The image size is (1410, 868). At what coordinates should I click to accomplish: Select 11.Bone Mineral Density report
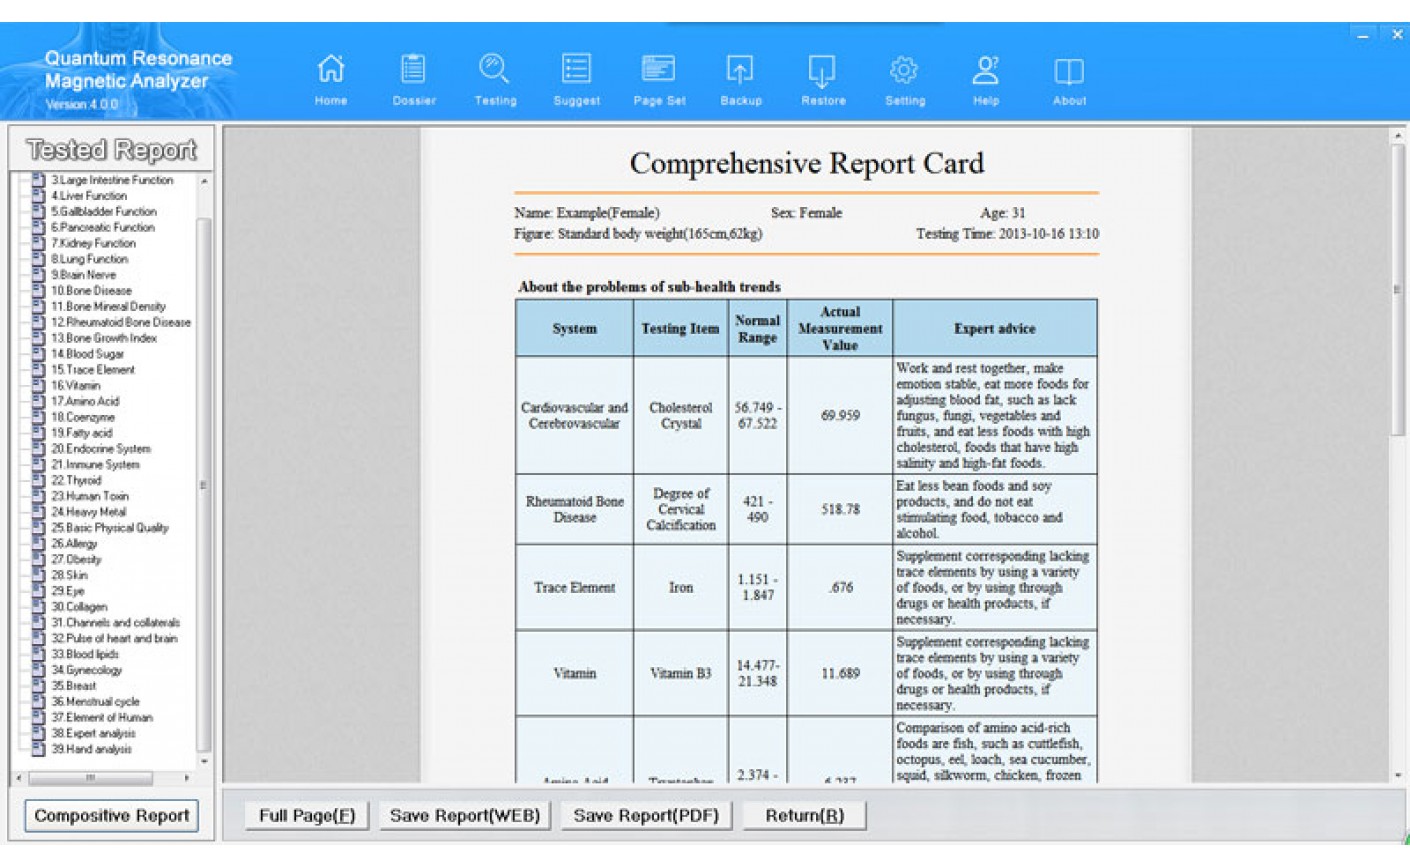(109, 307)
